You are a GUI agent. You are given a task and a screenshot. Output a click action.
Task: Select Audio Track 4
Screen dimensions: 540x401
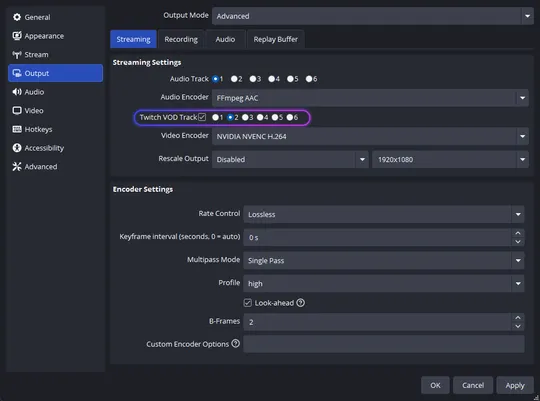(x=271, y=79)
